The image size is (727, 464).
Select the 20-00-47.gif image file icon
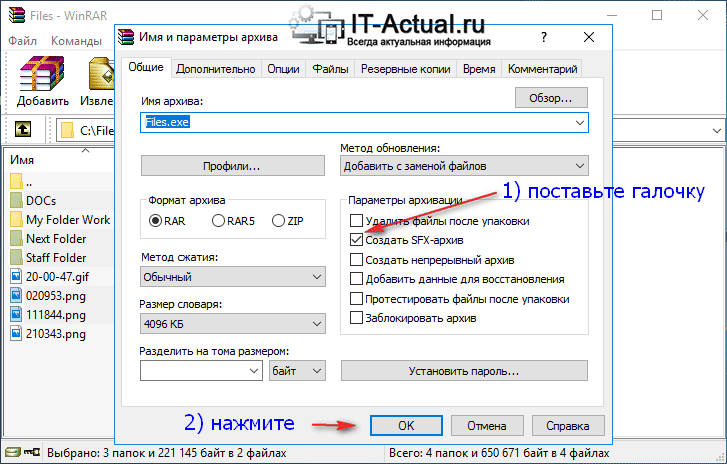[x=16, y=277]
